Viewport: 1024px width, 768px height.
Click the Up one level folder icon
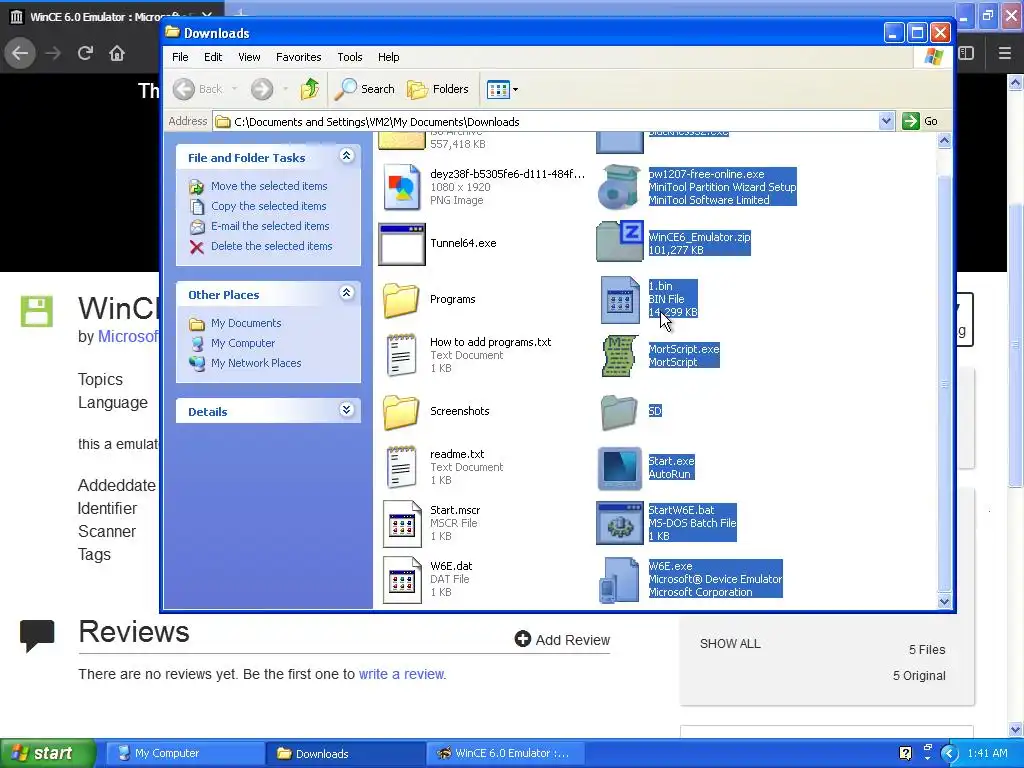tap(310, 89)
